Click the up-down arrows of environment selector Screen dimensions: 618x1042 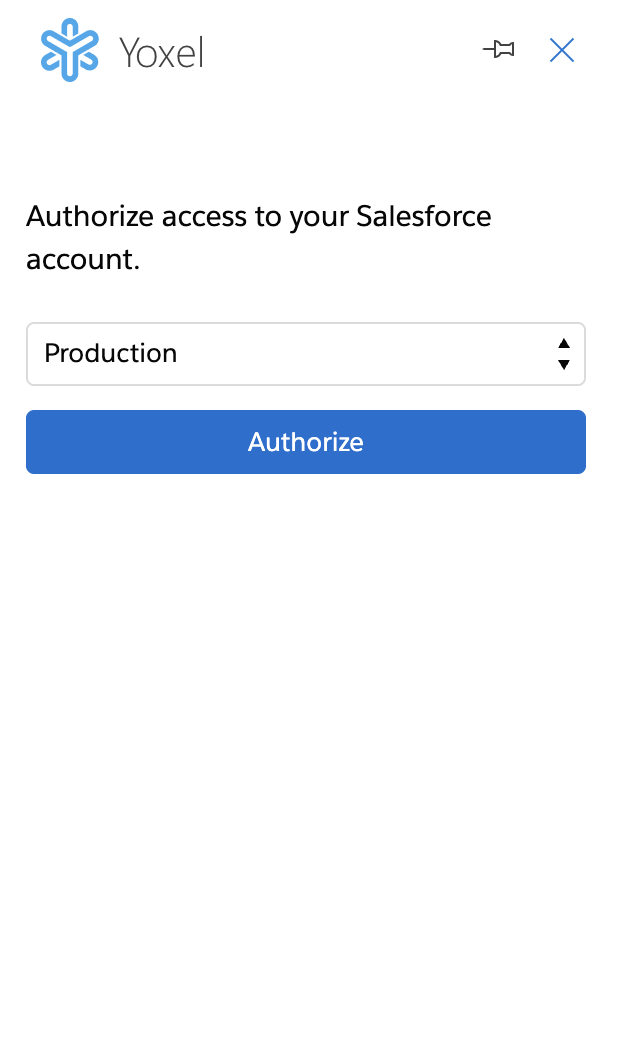tap(564, 354)
